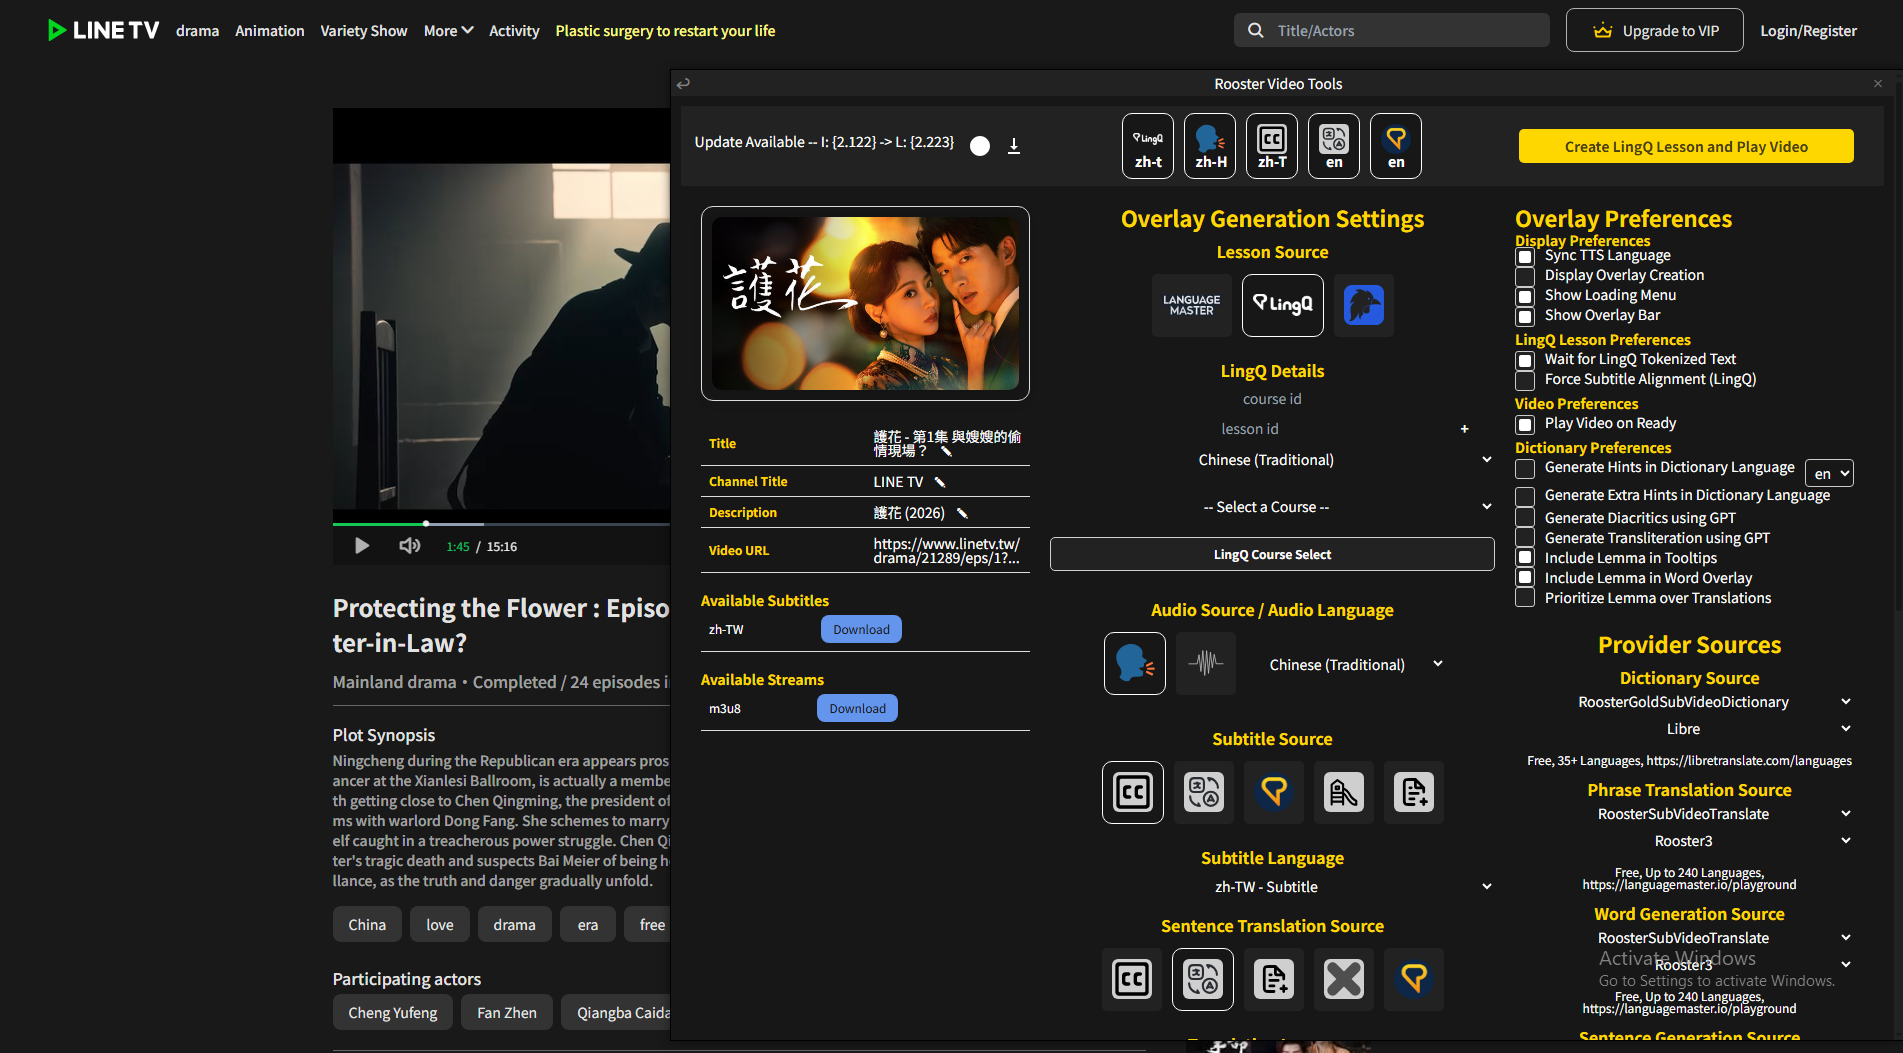Click the zh-H speaking head toolbar icon
1903x1053 pixels.
click(x=1210, y=146)
